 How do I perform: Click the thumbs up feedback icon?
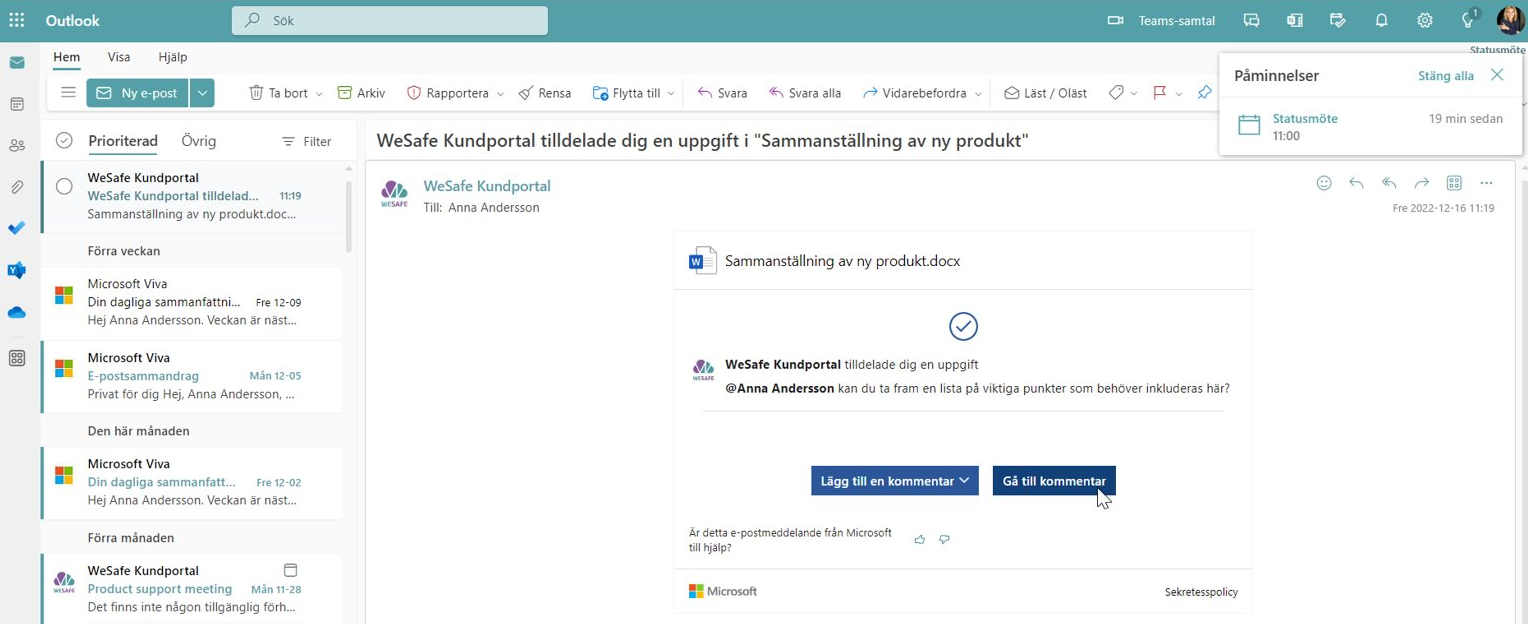click(x=919, y=540)
